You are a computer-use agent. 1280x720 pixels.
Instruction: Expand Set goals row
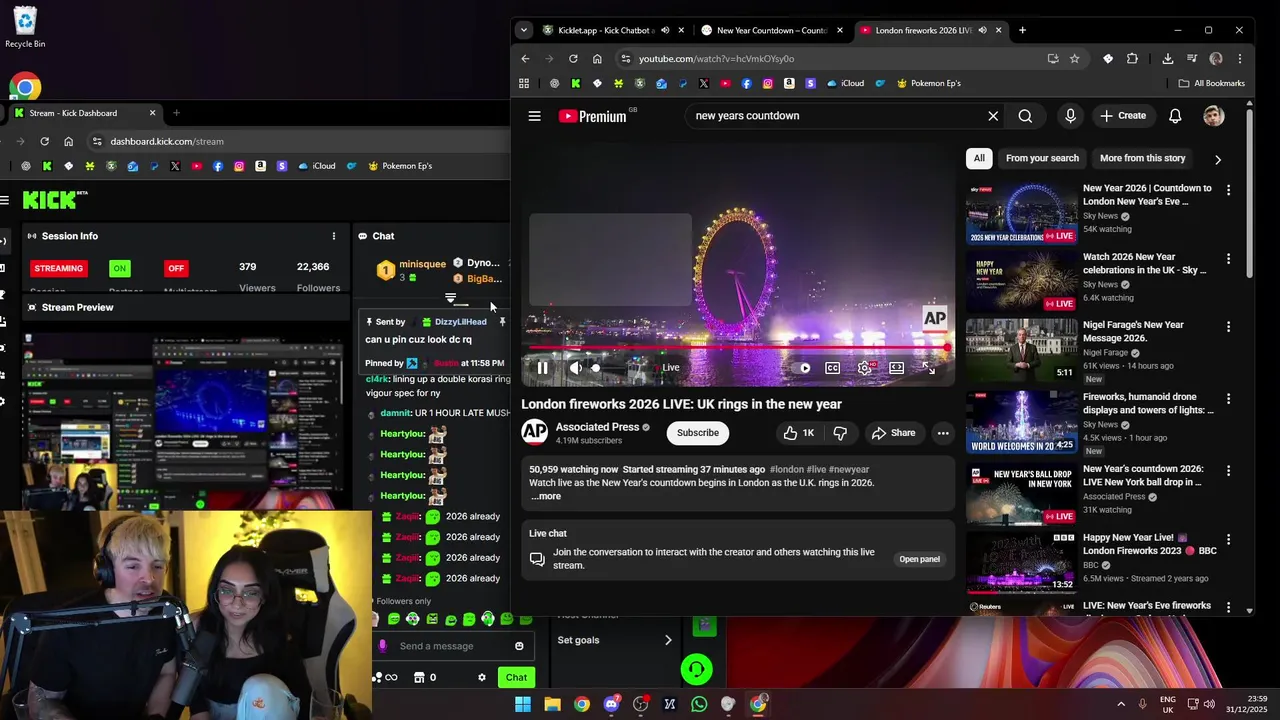[615, 640]
